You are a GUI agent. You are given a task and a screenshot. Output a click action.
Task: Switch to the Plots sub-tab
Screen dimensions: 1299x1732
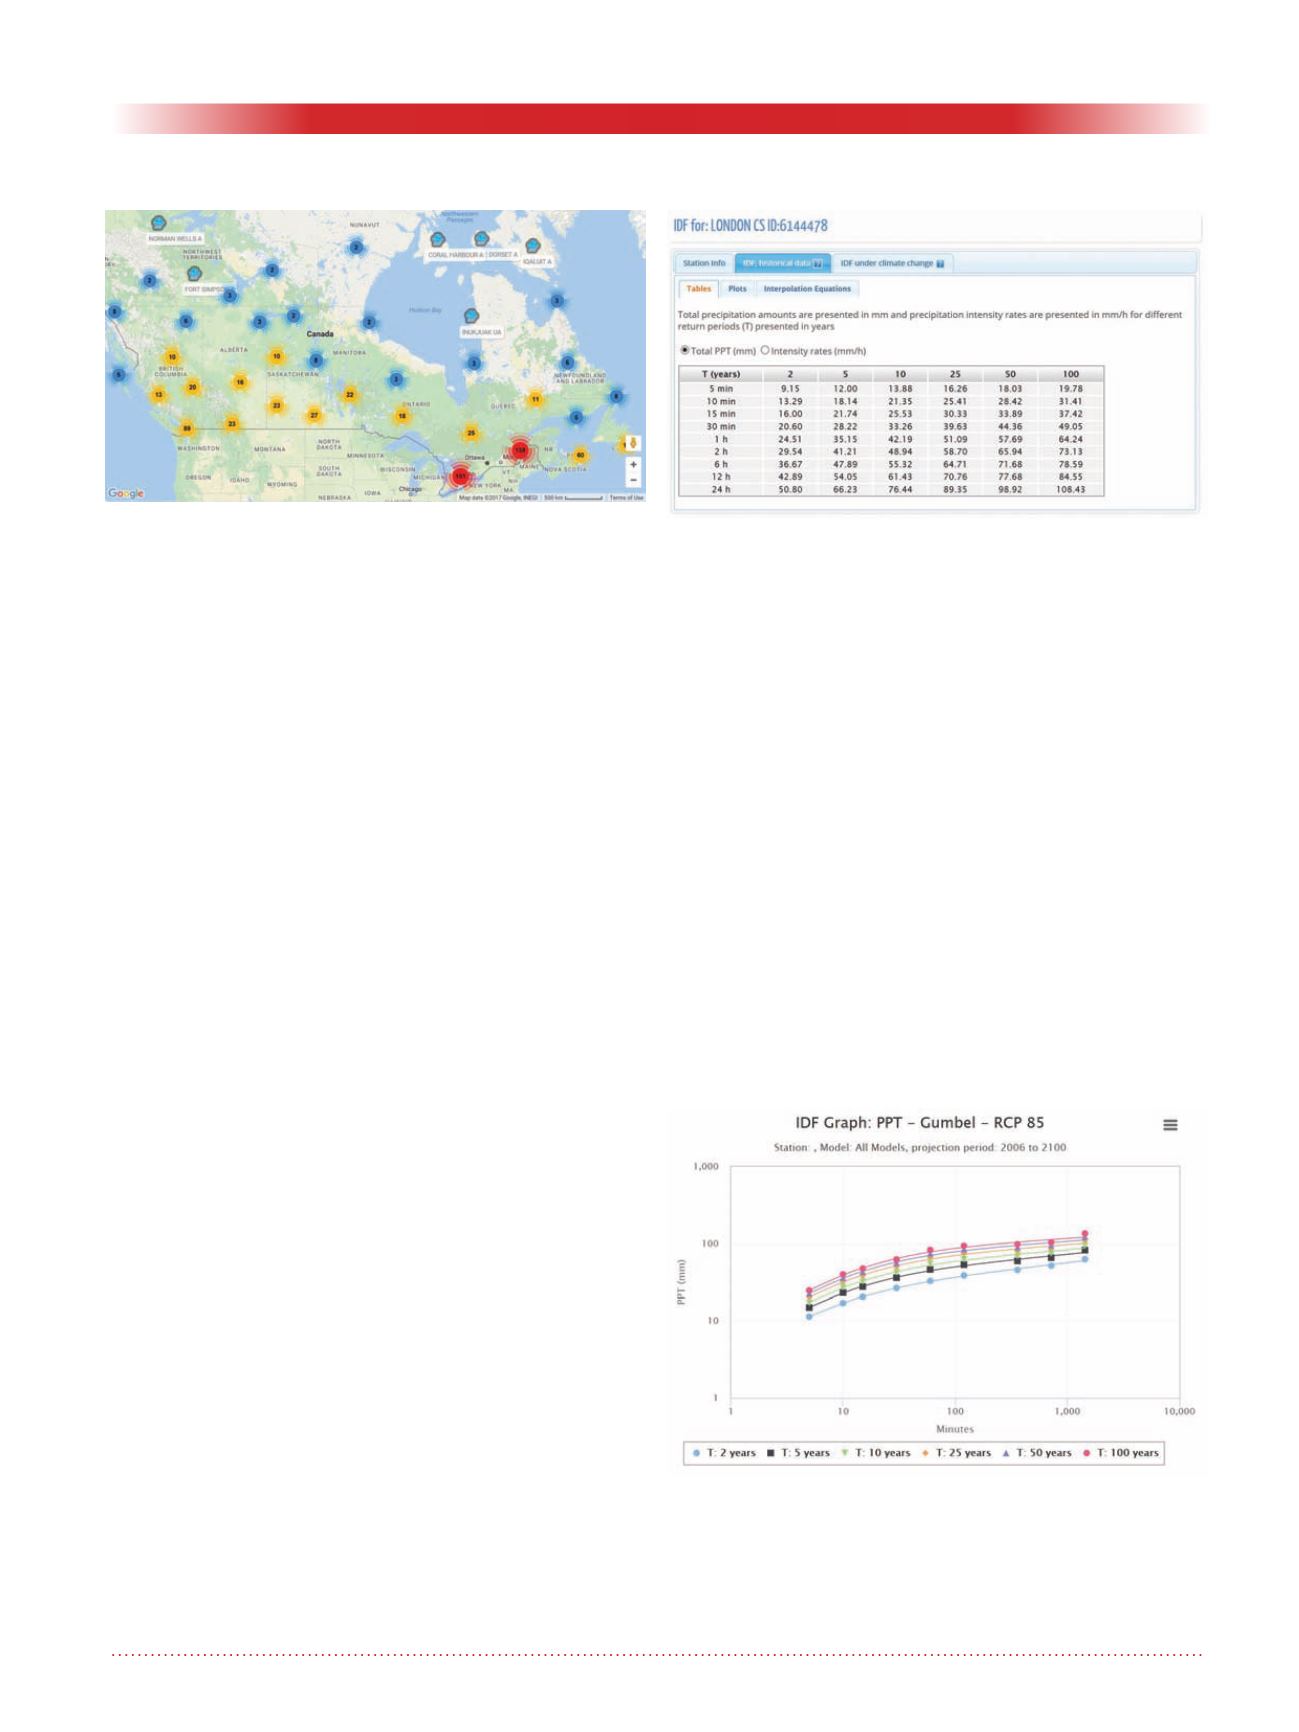click(737, 289)
